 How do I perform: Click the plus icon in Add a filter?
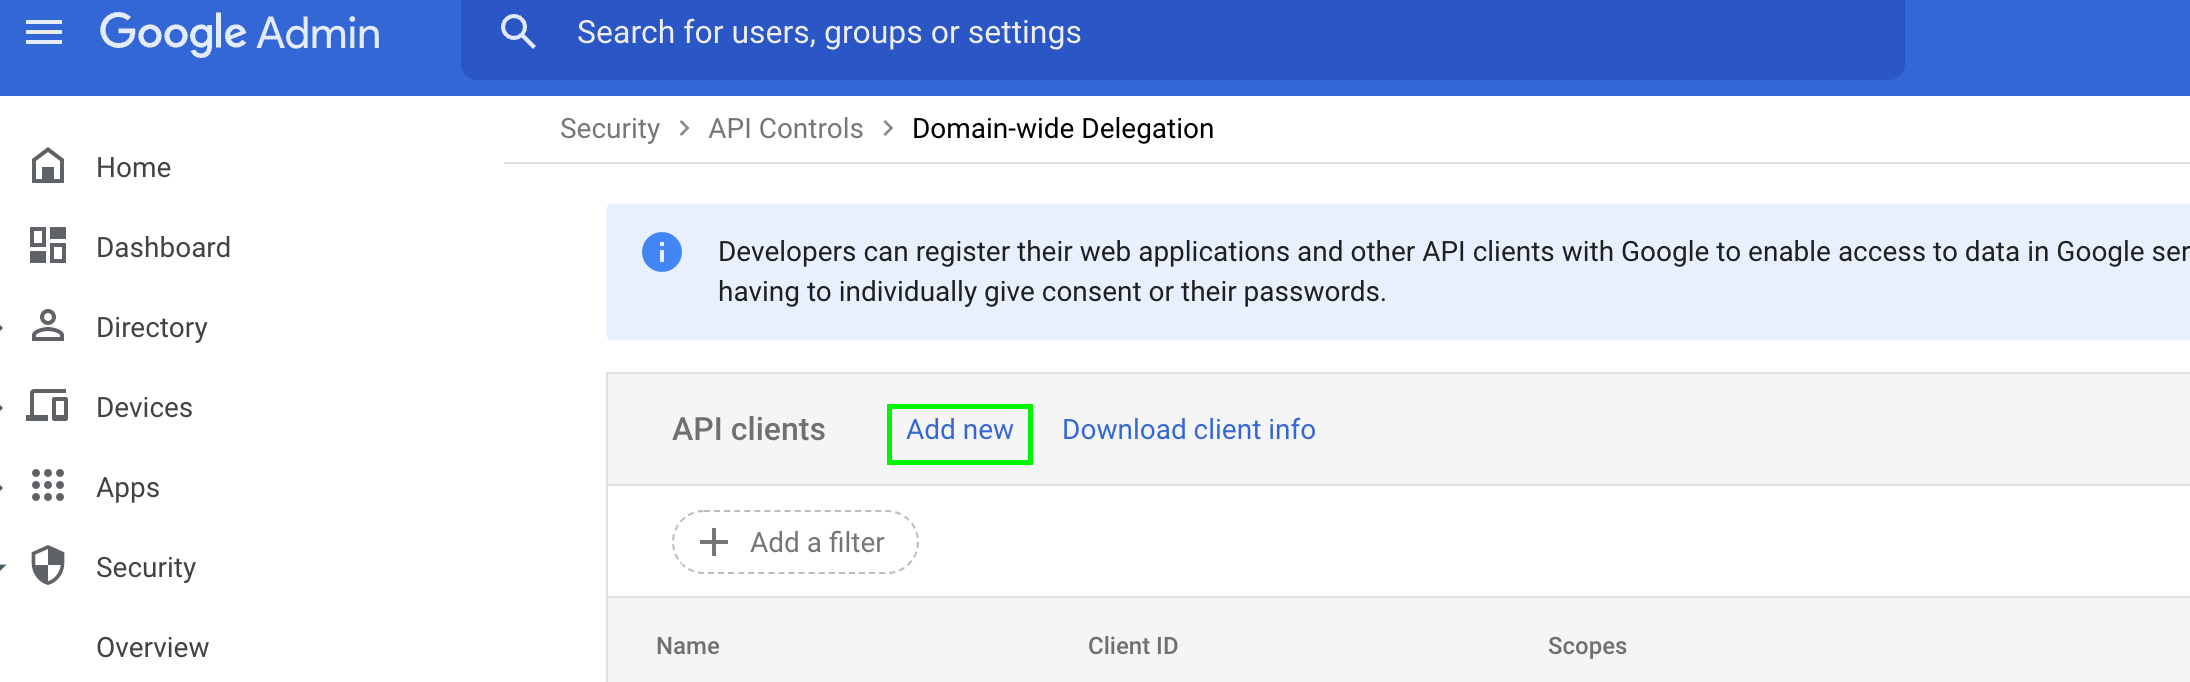point(714,542)
